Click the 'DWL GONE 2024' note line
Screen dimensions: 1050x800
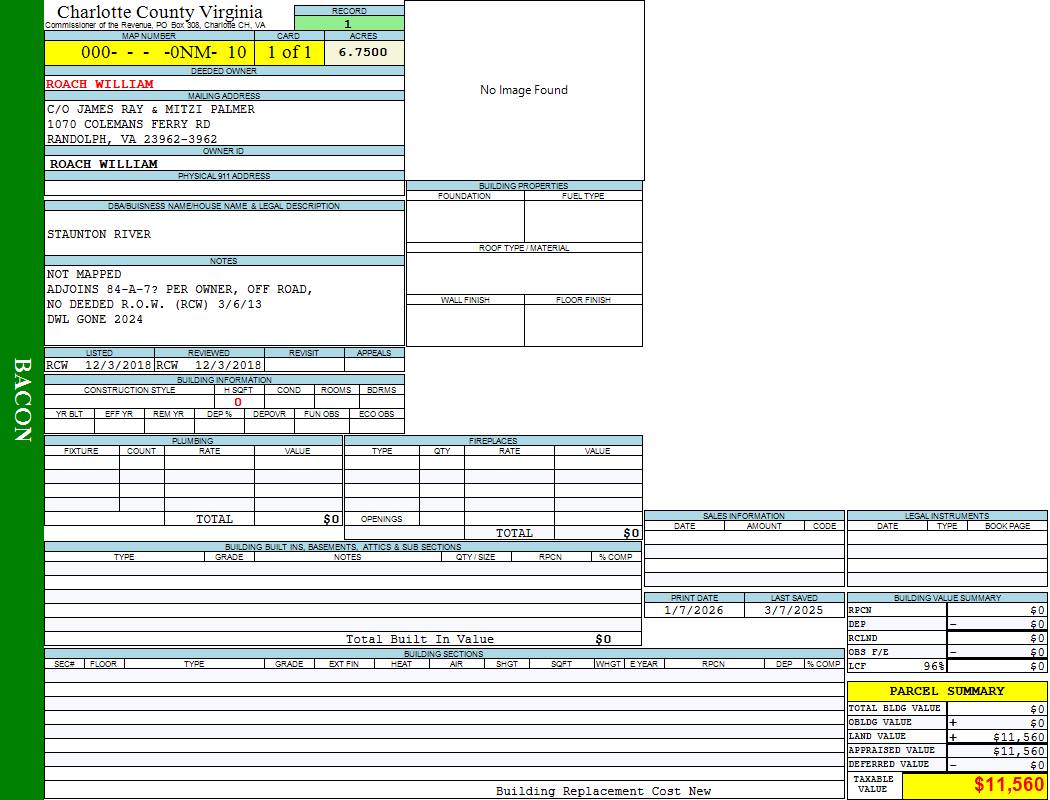(x=95, y=319)
